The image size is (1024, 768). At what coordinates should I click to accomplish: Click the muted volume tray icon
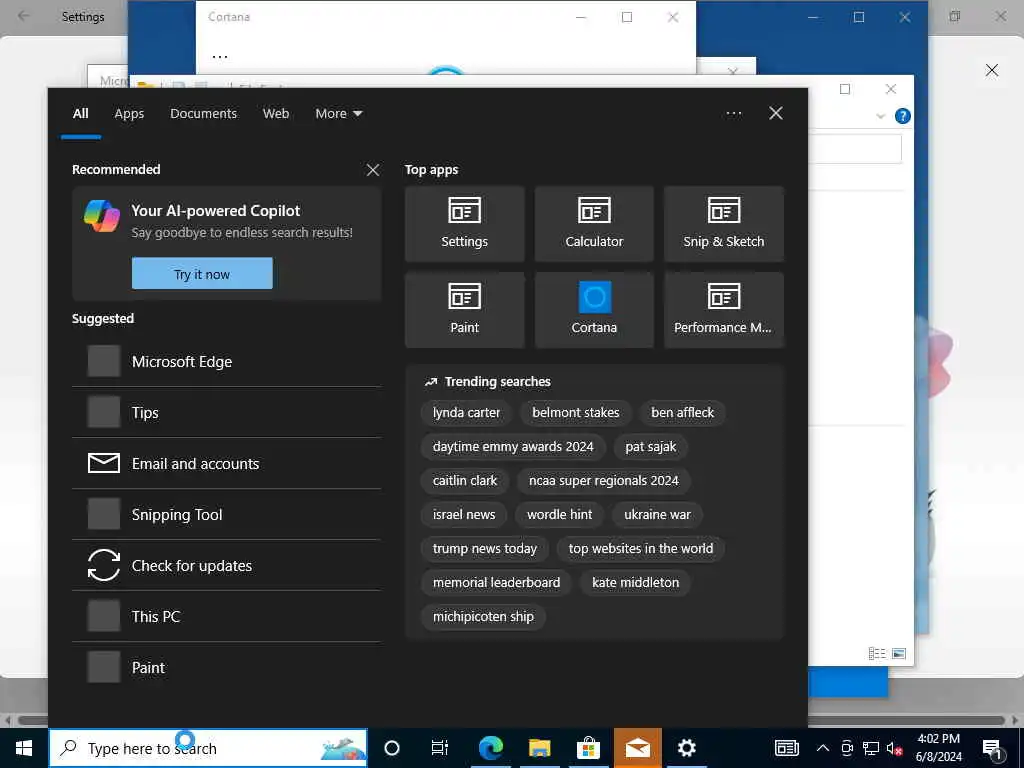[895, 748]
